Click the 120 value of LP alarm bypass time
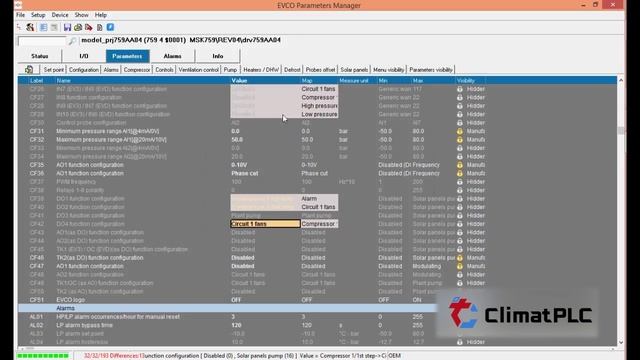Image resolution: width=640 pixels, height=360 pixels. coord(236,325)
